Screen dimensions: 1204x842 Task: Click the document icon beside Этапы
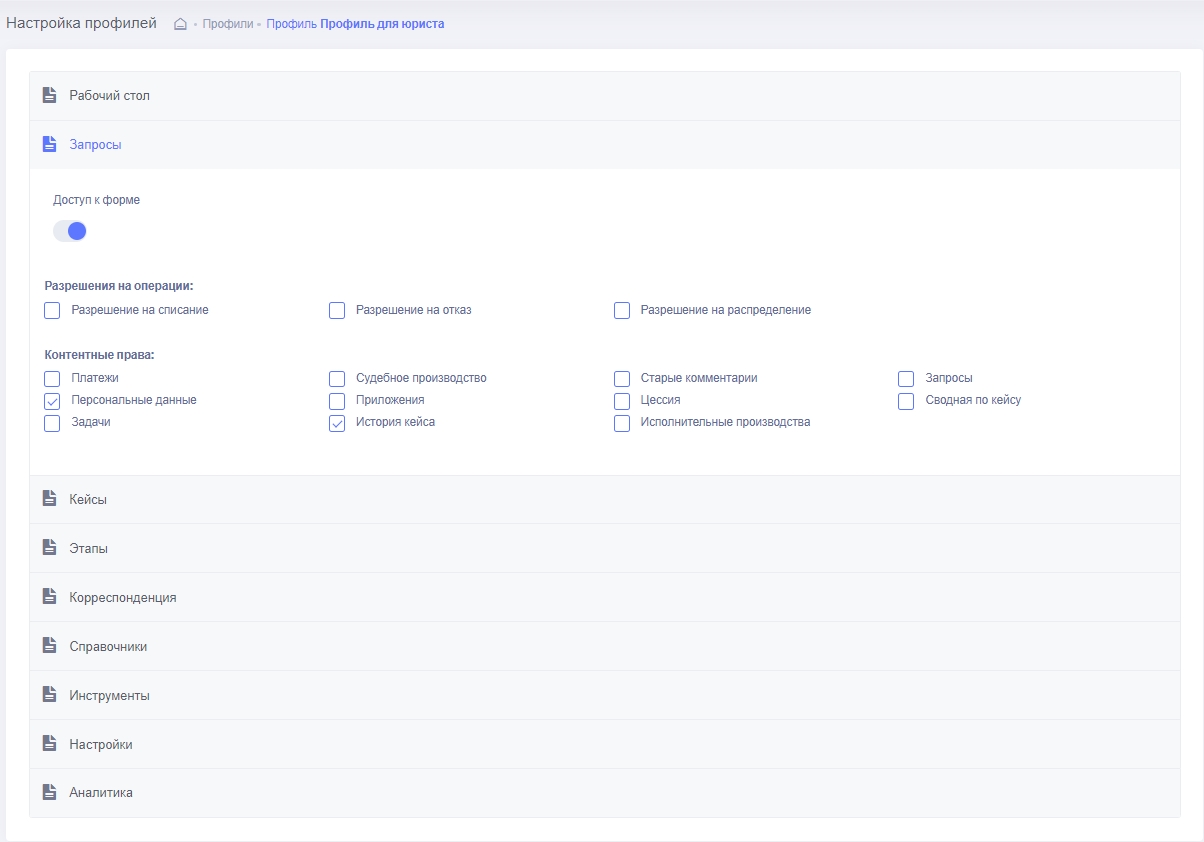click(x=49, y=548)
